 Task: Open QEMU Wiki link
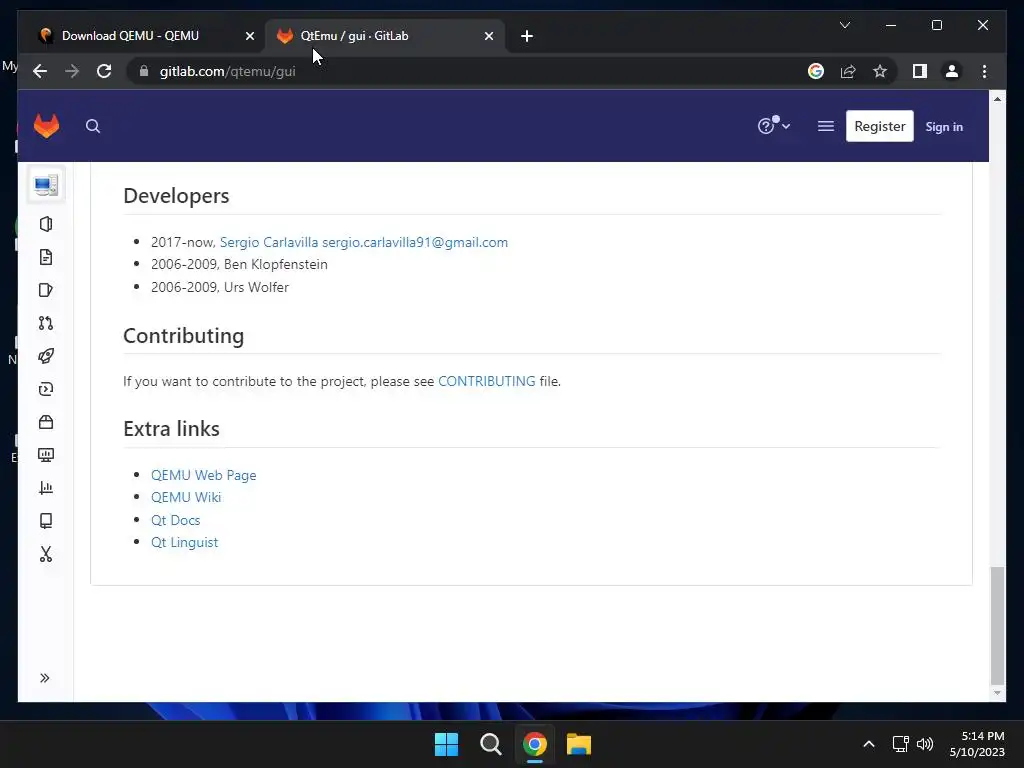coord(186,498)
